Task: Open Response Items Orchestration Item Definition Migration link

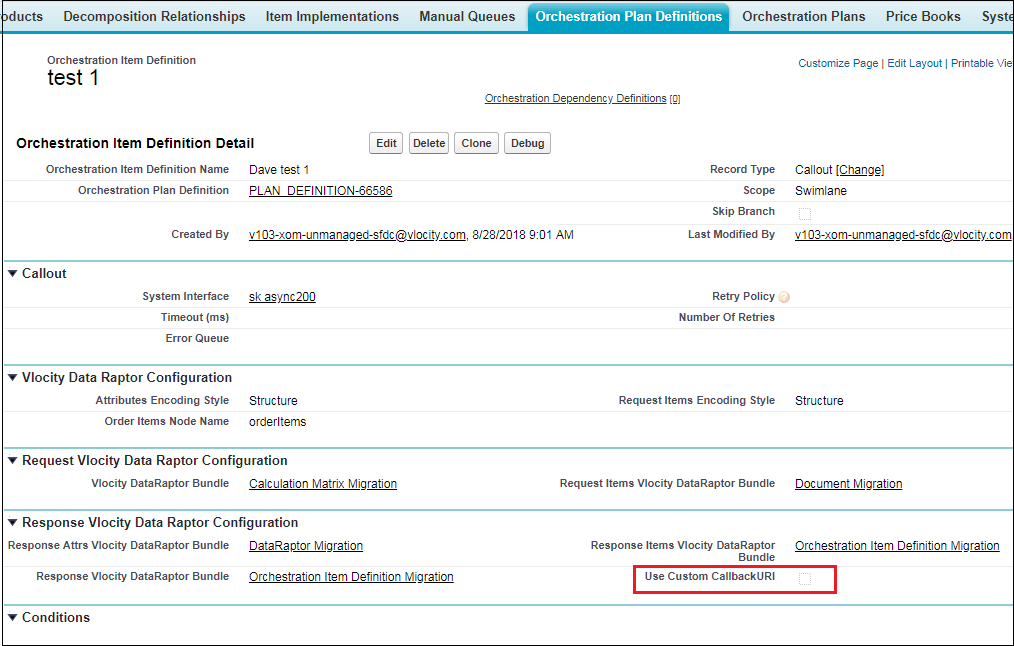Action: pos(897,546)
